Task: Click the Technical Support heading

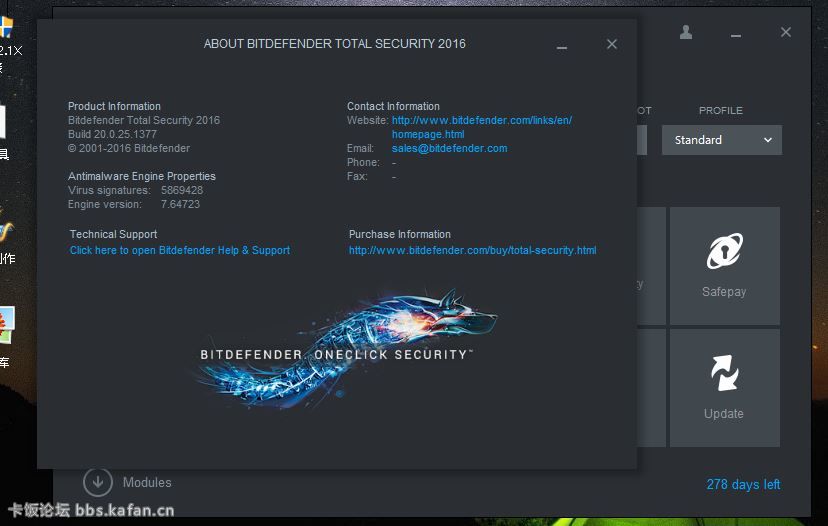Action: click(x=113, y=234)
